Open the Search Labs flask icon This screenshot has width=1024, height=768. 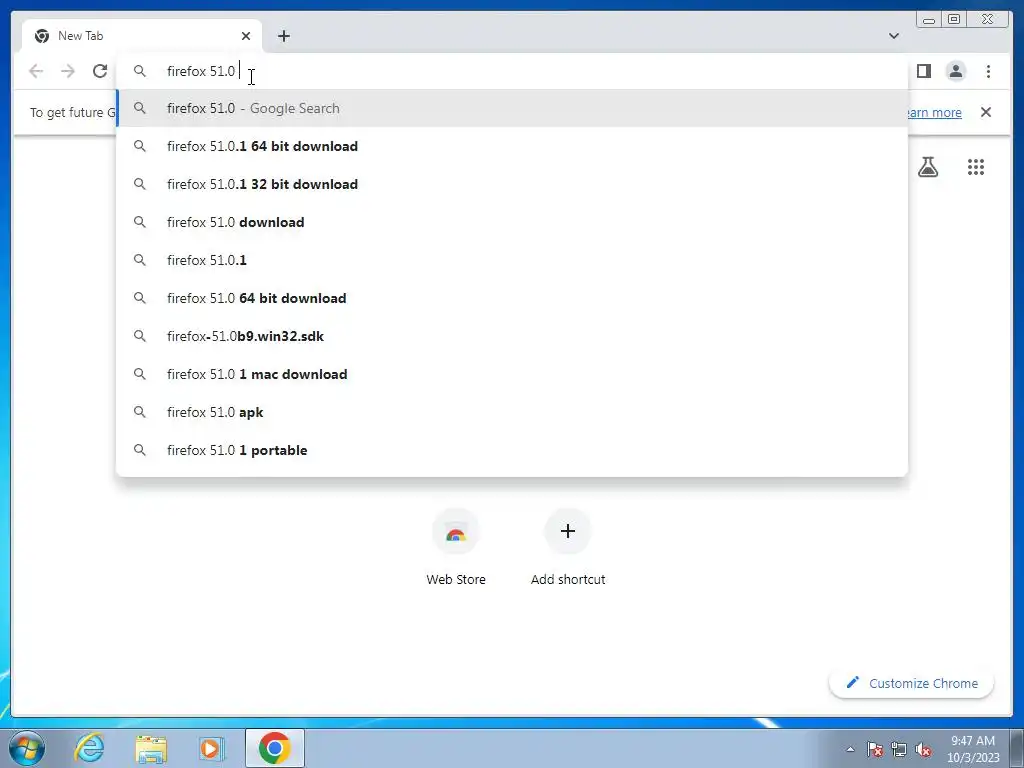928,167
